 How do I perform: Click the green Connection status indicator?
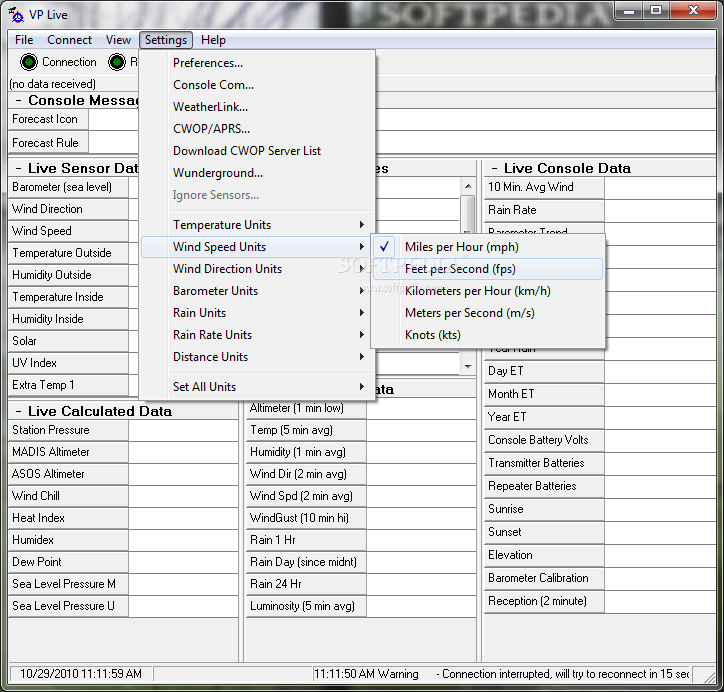(x=29, y=62)
